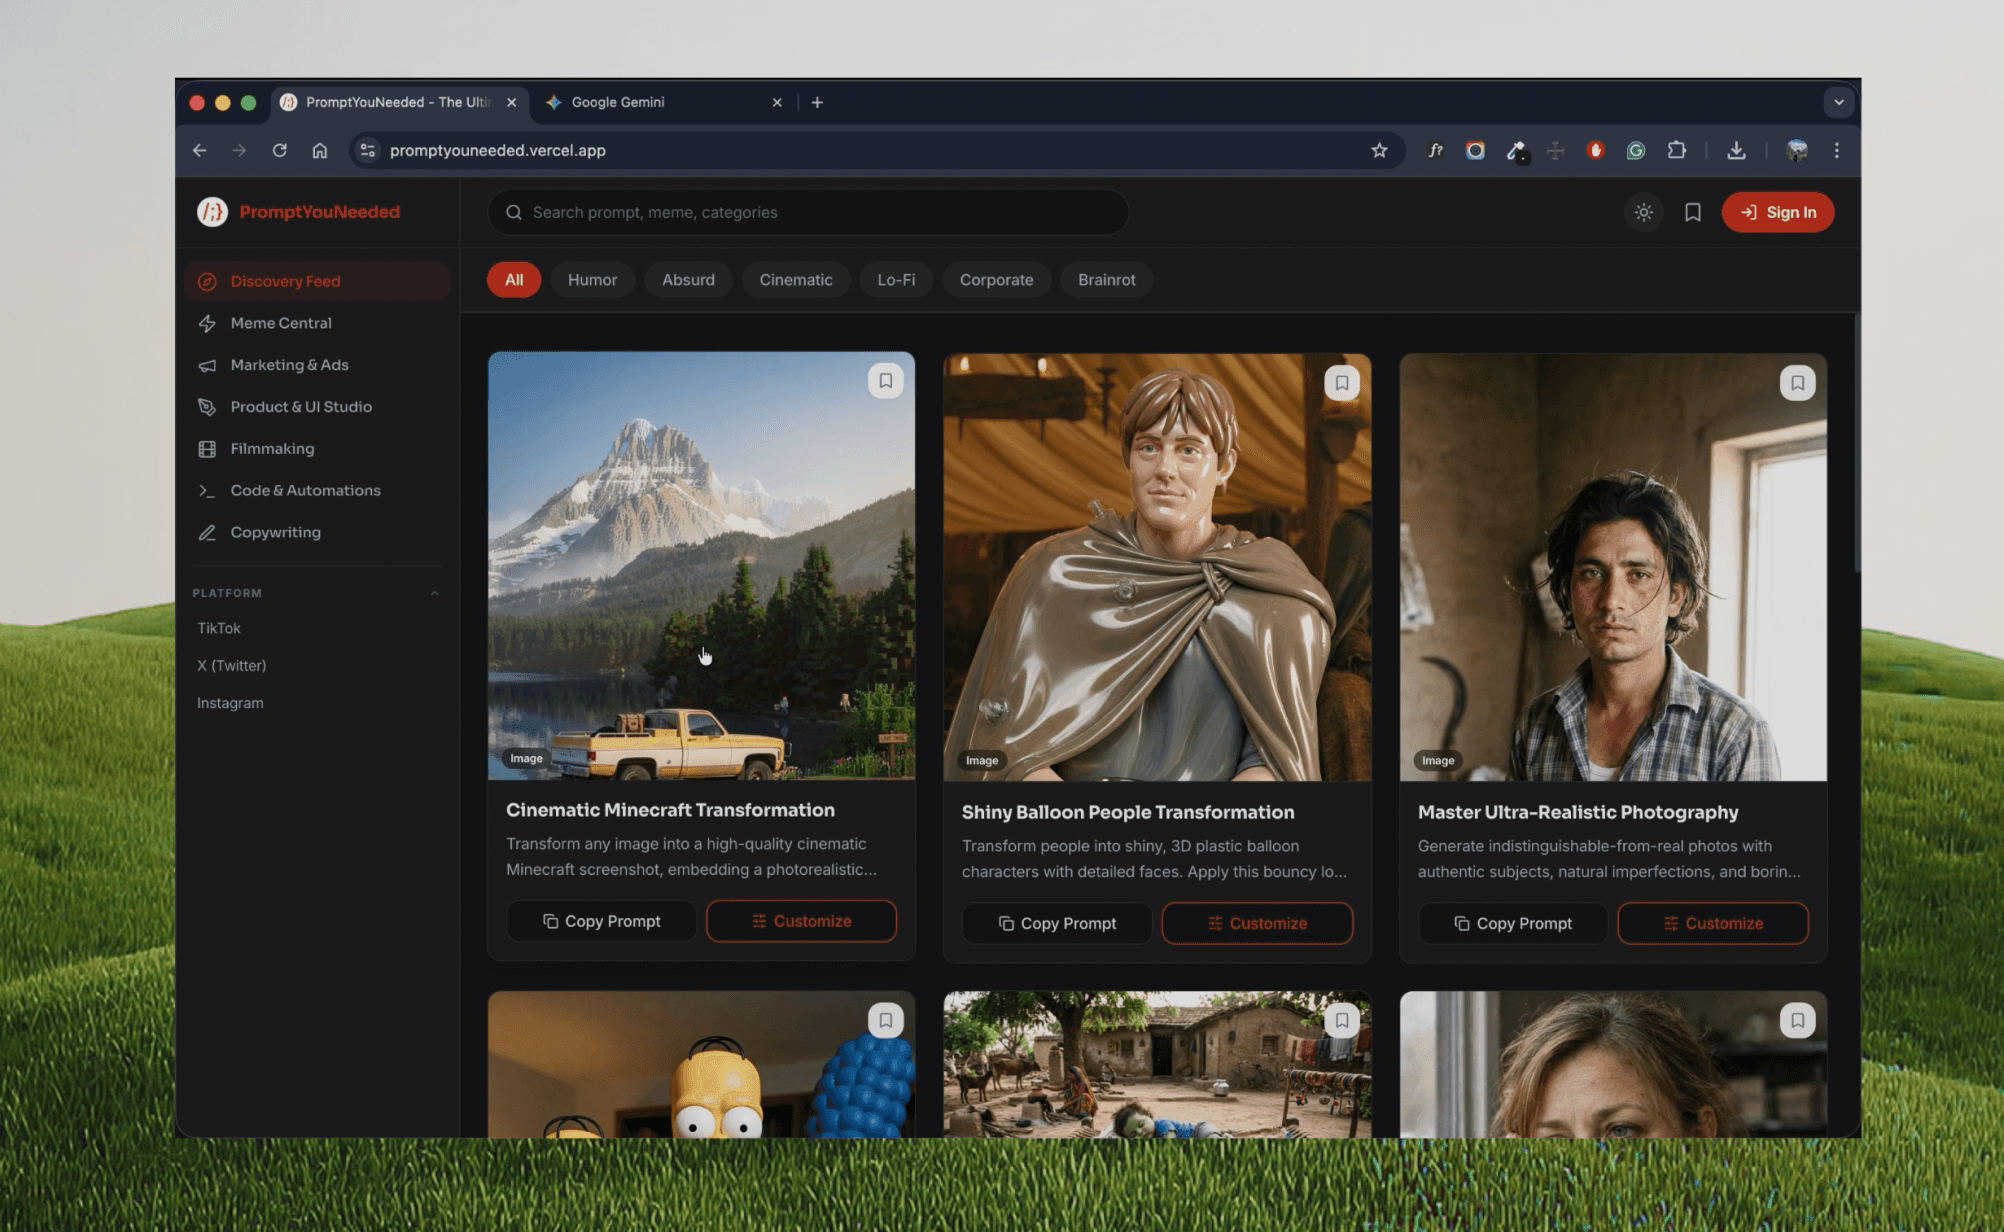Filter feed by Cinematic category
2004x1232 pixels.
point(795,280)
